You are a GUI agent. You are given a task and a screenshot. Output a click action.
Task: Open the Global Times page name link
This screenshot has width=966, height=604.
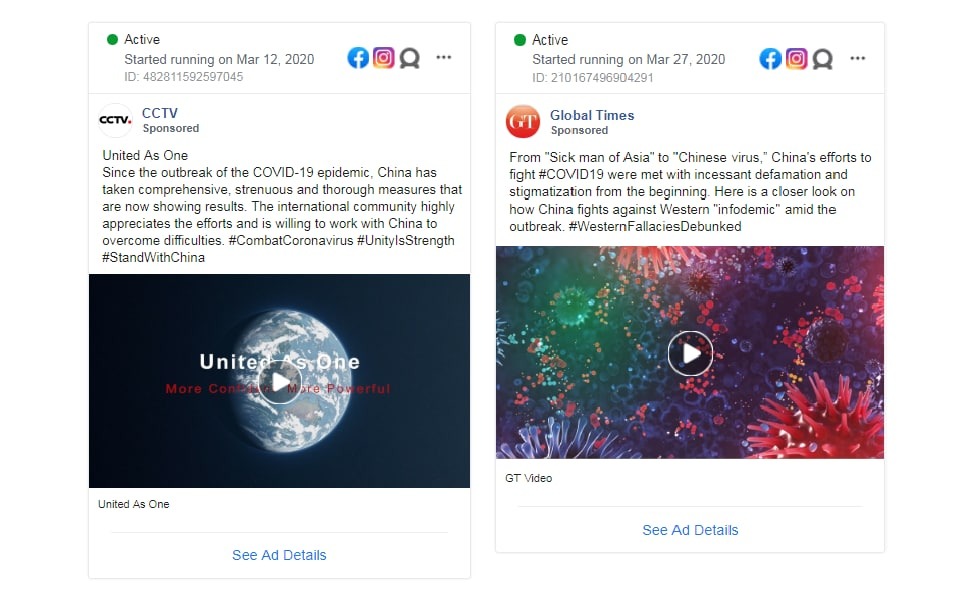(592, 115)
